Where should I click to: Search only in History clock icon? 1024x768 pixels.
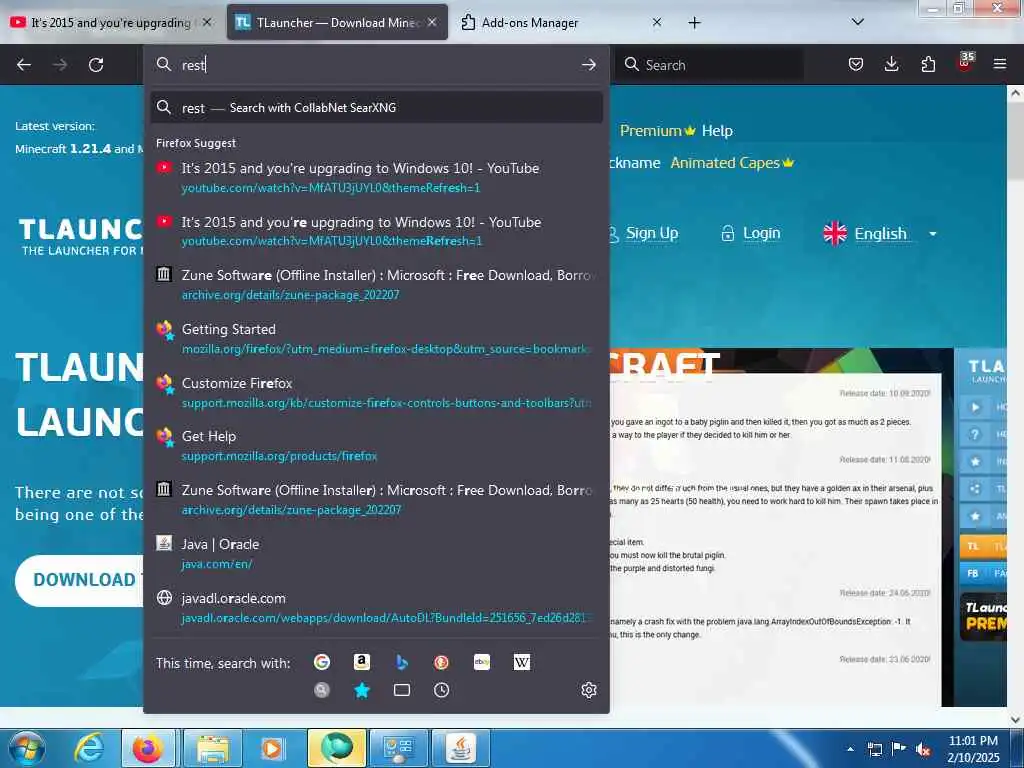click(x=441, y=690)
